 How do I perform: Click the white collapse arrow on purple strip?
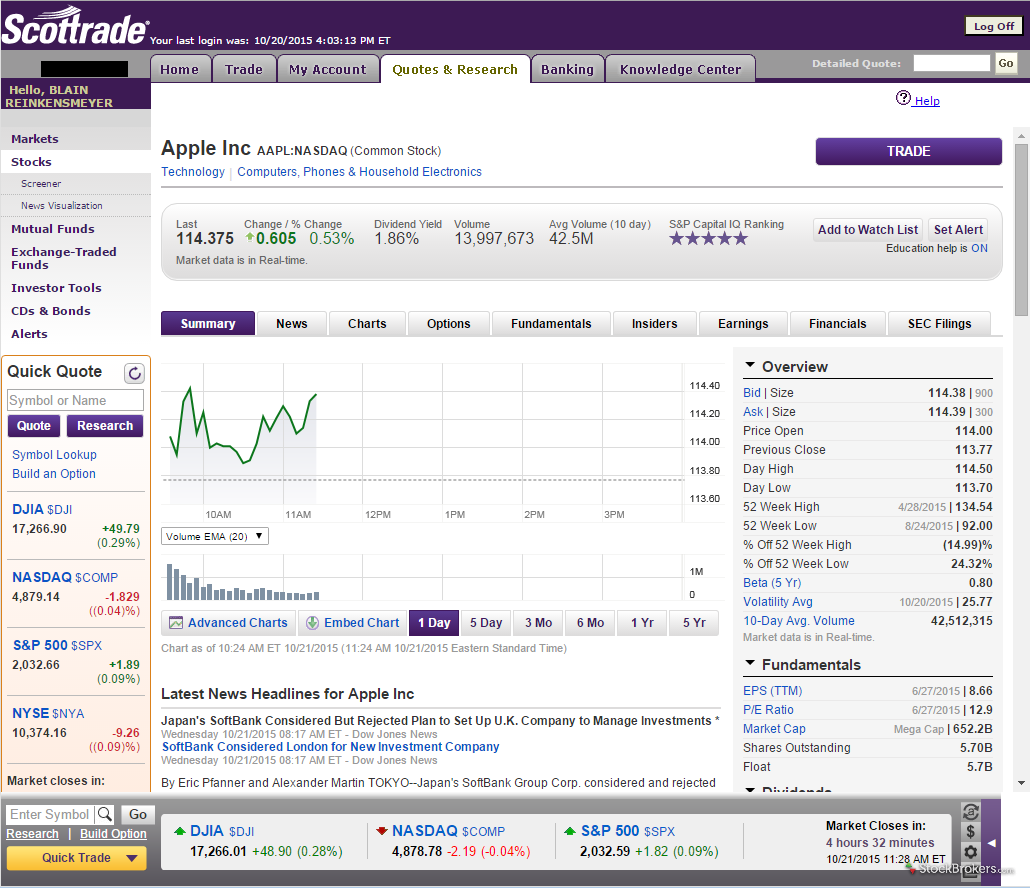coord(992,843)
